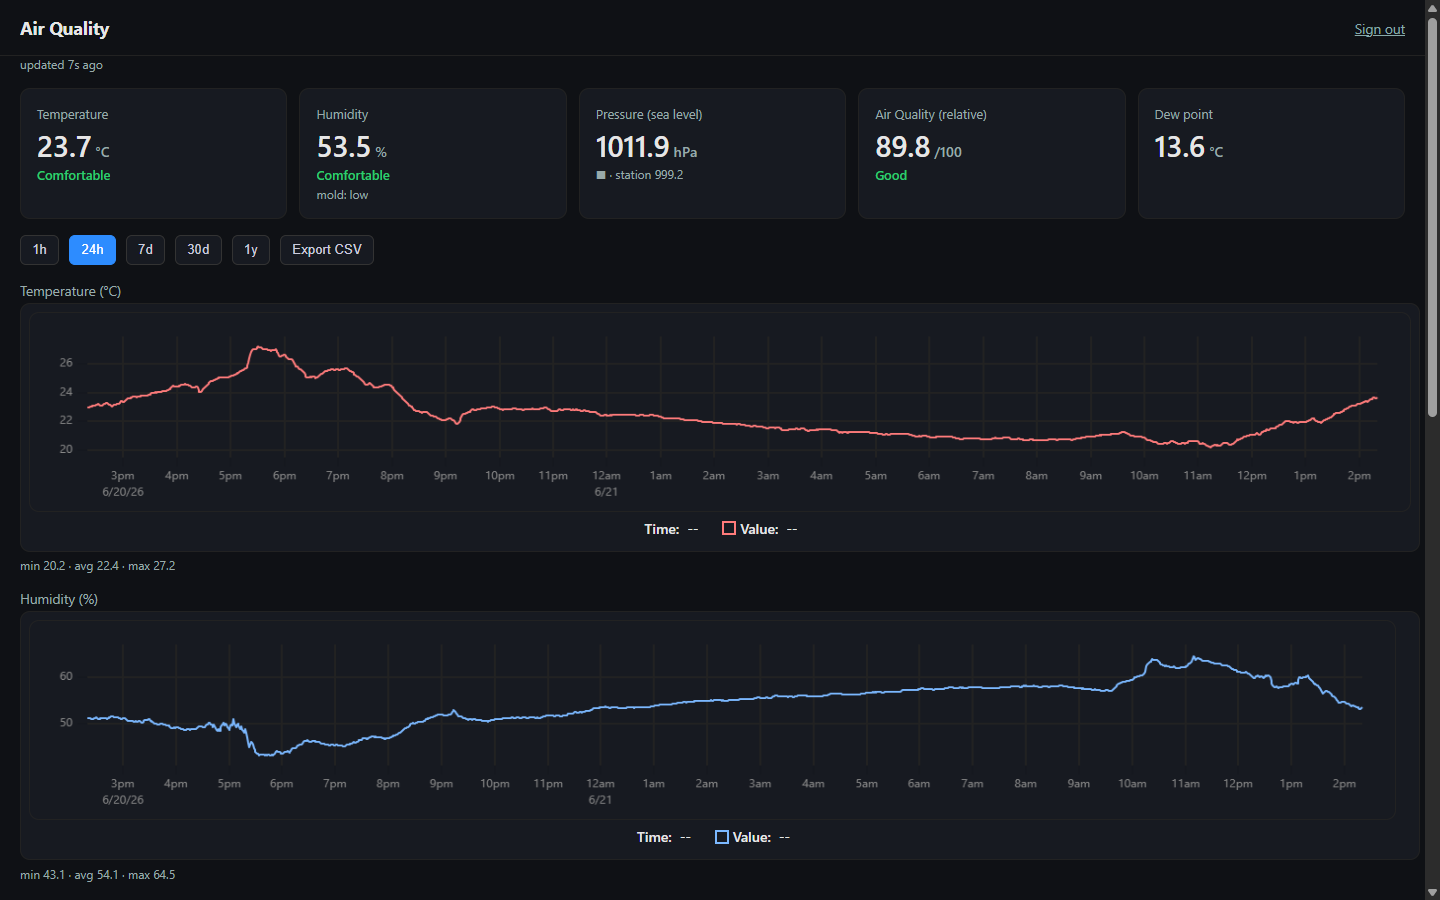Click the 'Air Quality (relative)' card label
This screenshot has height=900, width=1440.
point(931,115)
